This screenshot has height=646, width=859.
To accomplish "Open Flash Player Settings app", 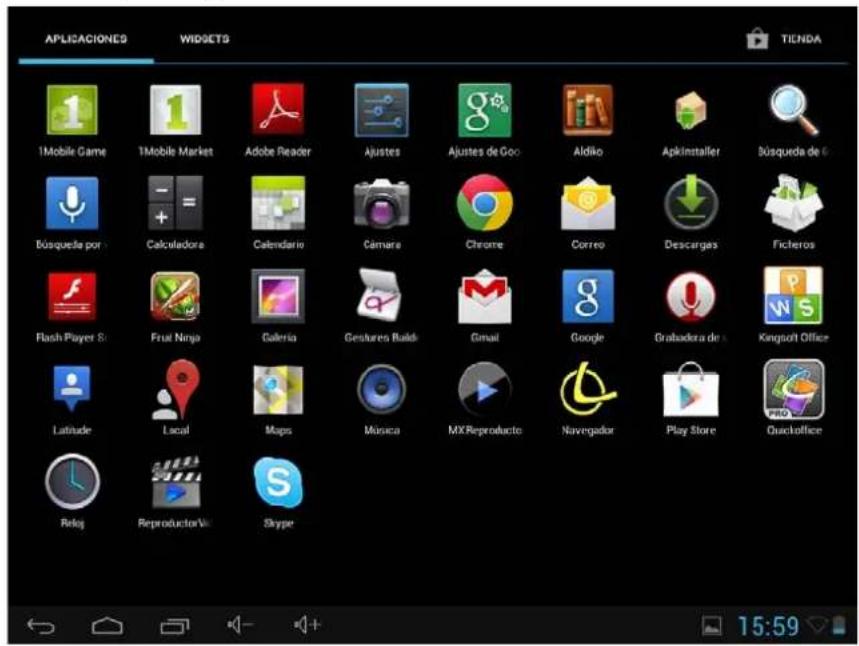I will coord(72,296).
